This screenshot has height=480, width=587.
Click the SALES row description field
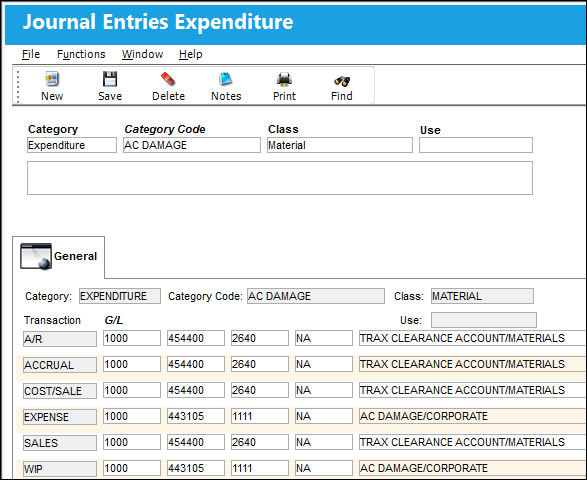[472, 442]
